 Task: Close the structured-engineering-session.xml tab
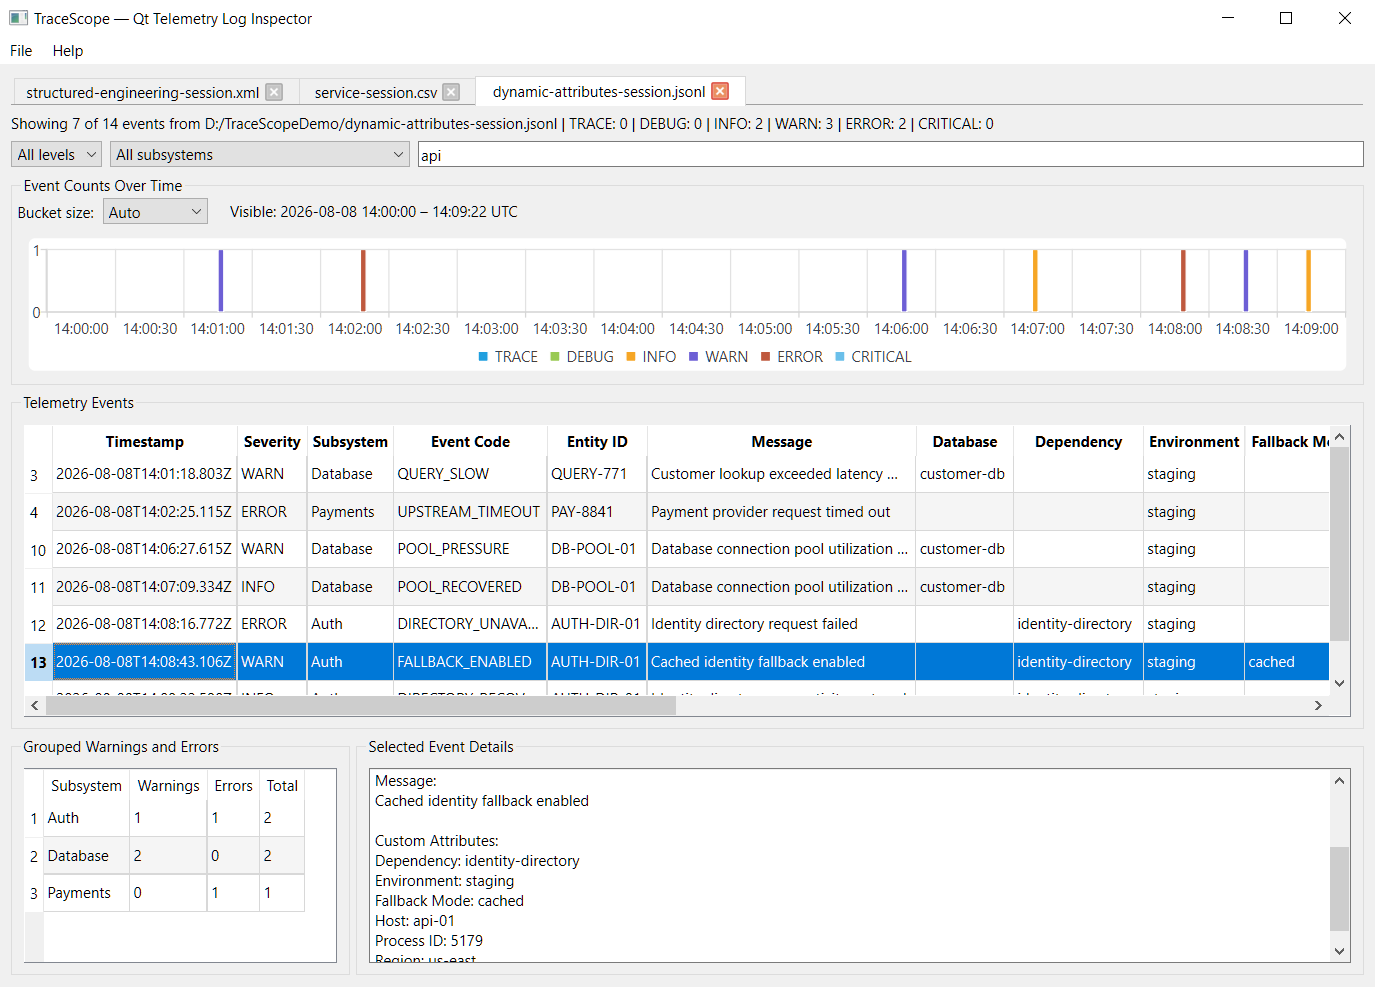(x=274, y=92)
